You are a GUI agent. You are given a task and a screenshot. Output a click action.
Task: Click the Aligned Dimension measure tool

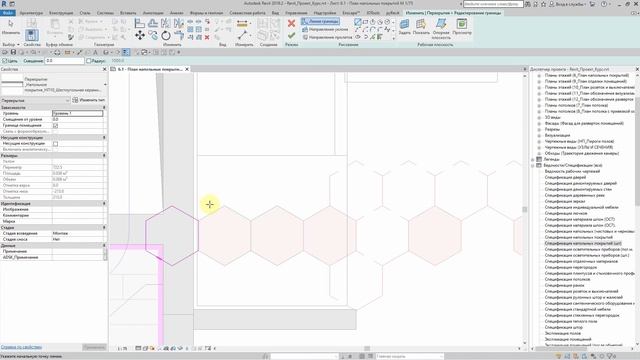pos(242,24)
